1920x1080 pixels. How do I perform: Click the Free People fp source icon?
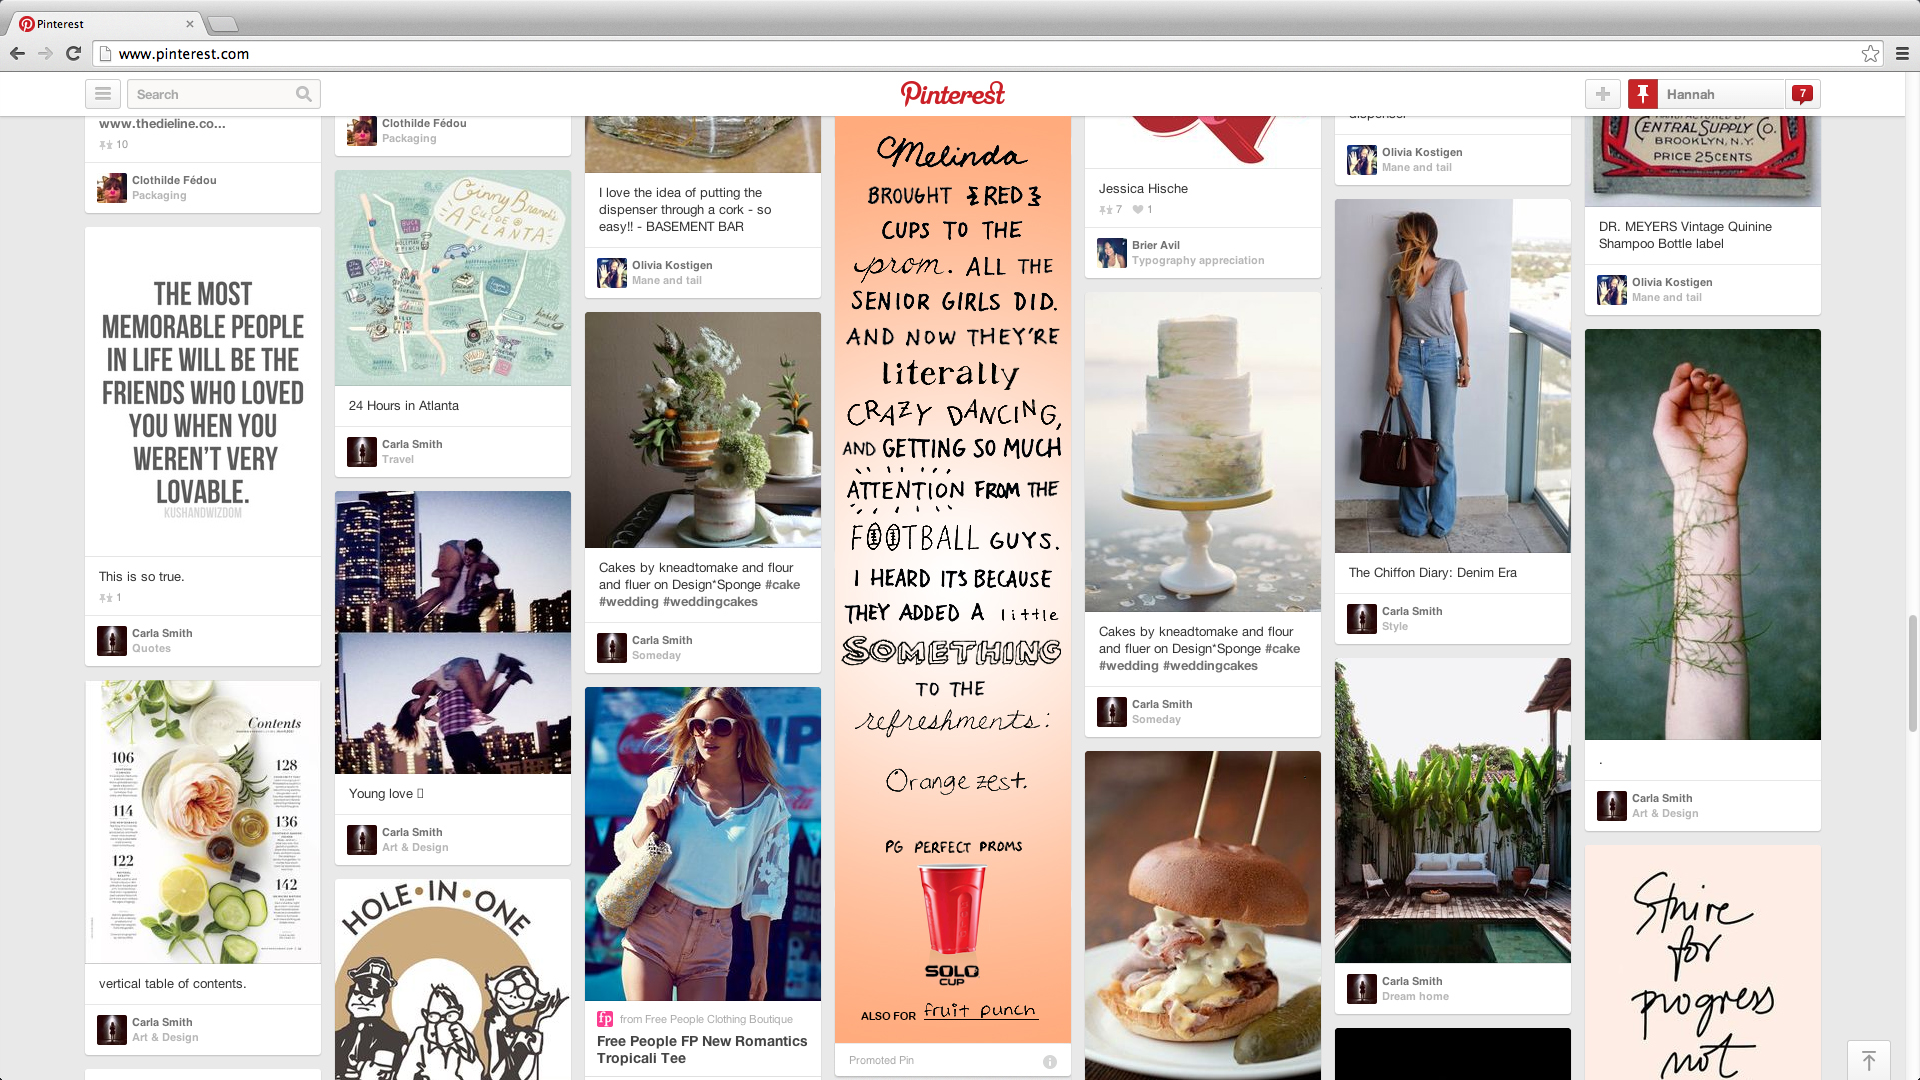pyautogui.click(x=605, y=1019)
